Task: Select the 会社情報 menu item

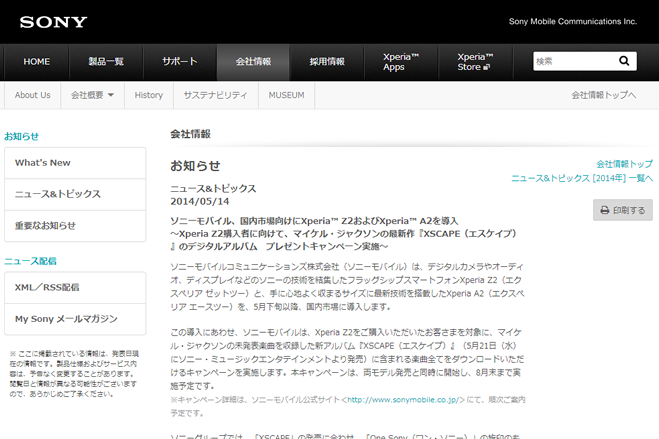Action: point(253,62)
